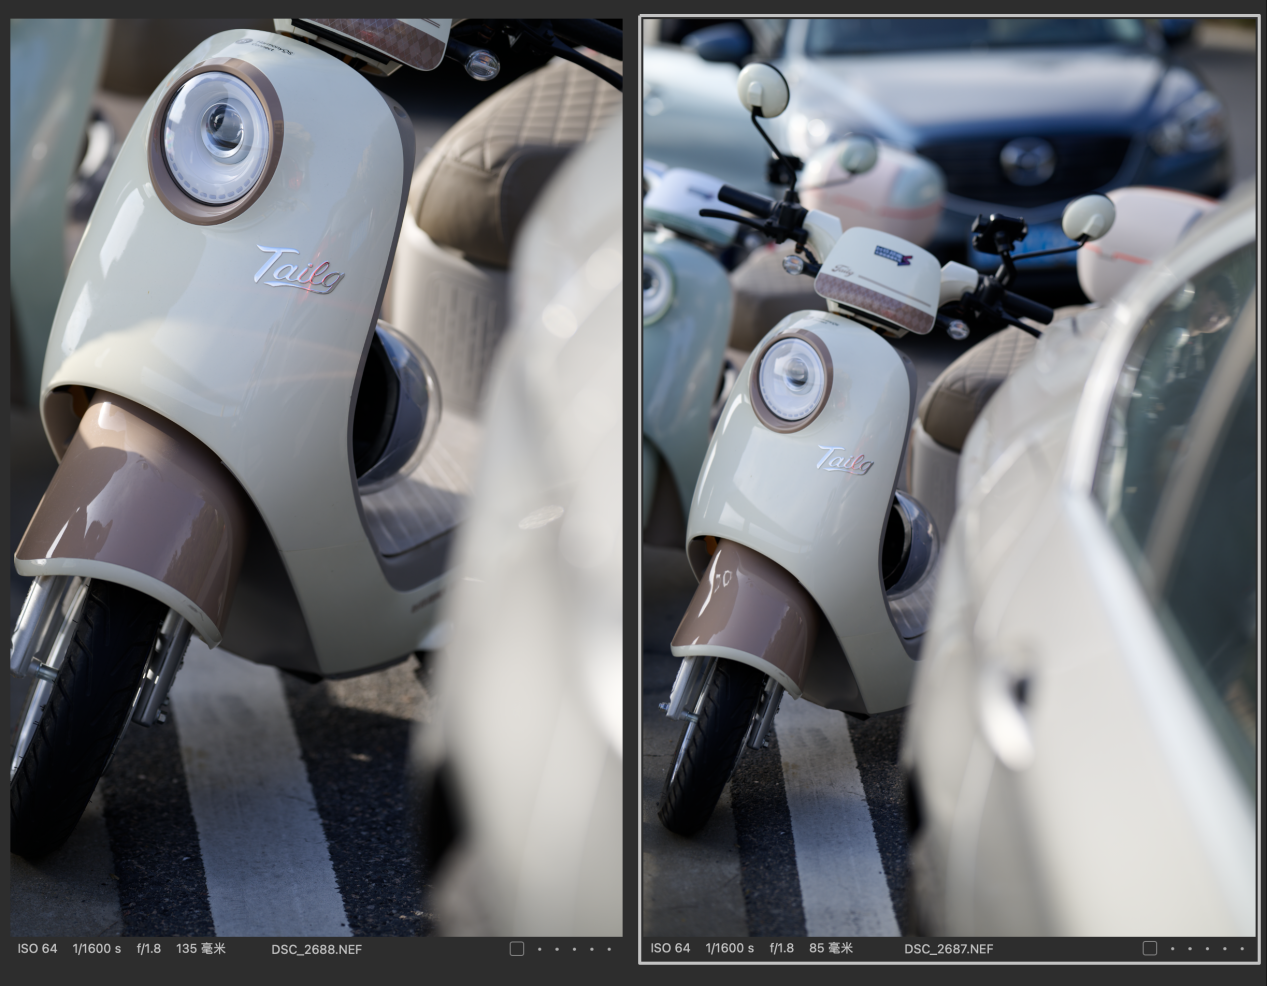Viewport: 1267px width, 986px height.
Task: Click ISO 64 label under left photo
Action: point(37,949)
